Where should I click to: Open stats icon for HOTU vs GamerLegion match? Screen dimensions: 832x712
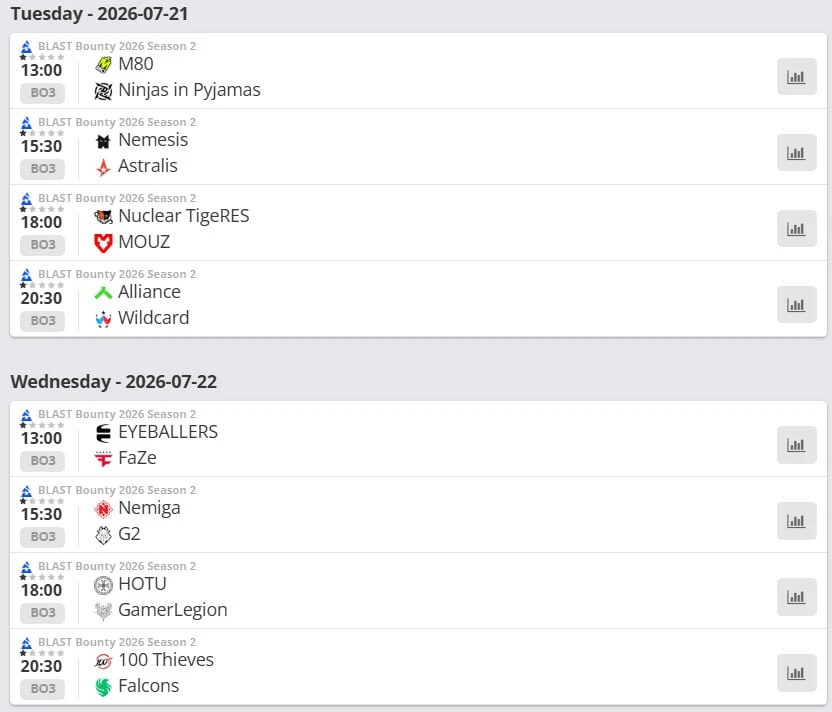796,596
